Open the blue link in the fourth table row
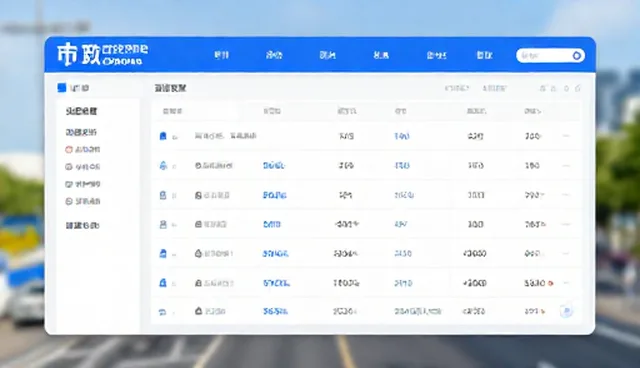 272,224
